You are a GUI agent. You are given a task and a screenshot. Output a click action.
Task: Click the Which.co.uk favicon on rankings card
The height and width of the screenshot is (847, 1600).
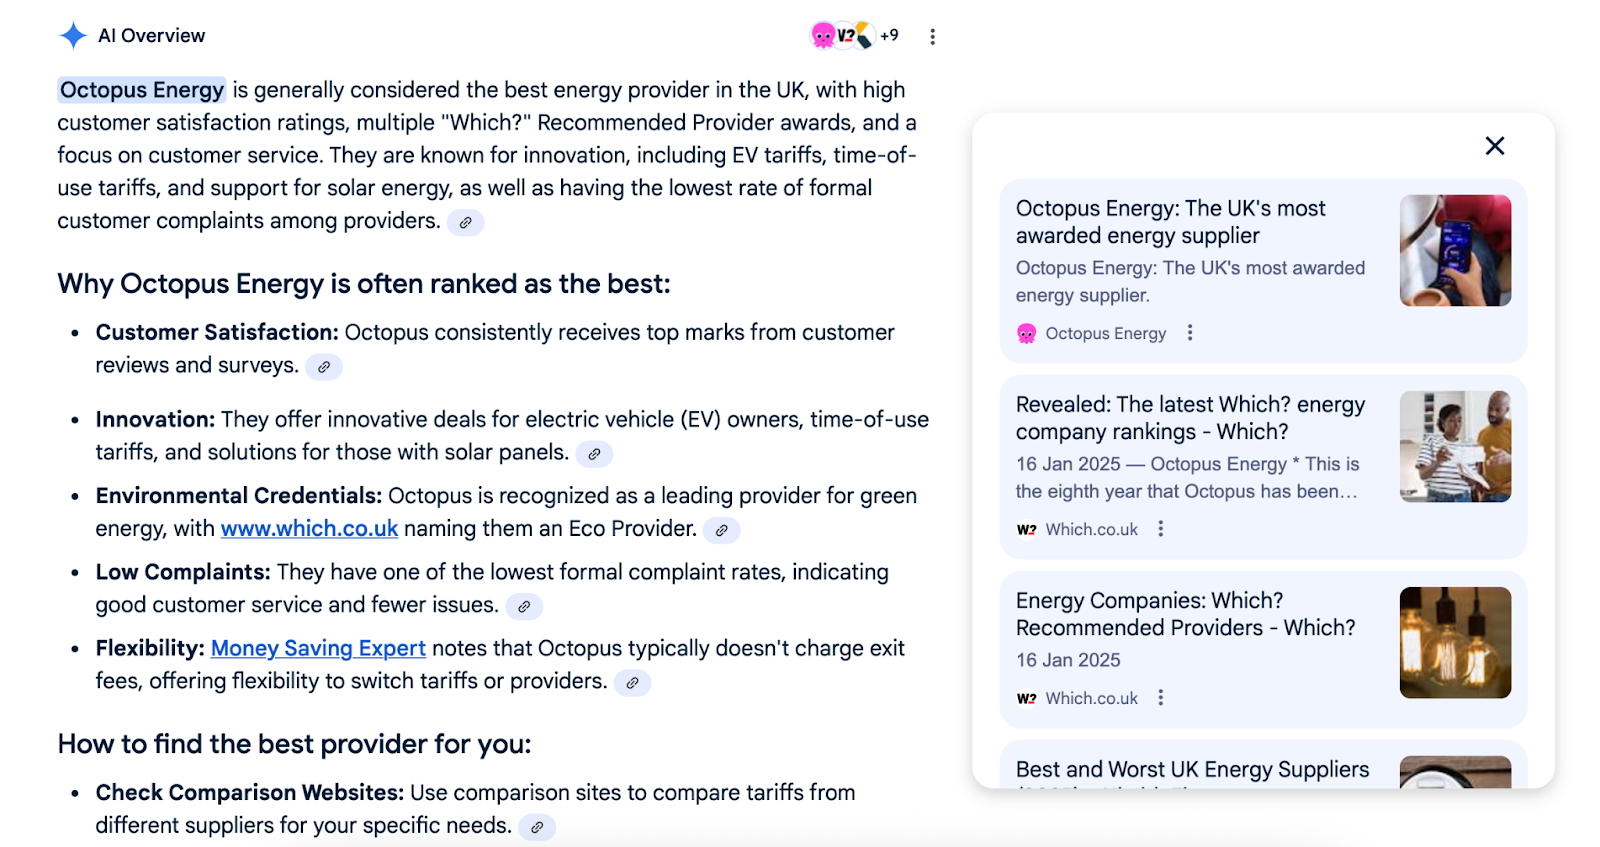coord(1026,529)
